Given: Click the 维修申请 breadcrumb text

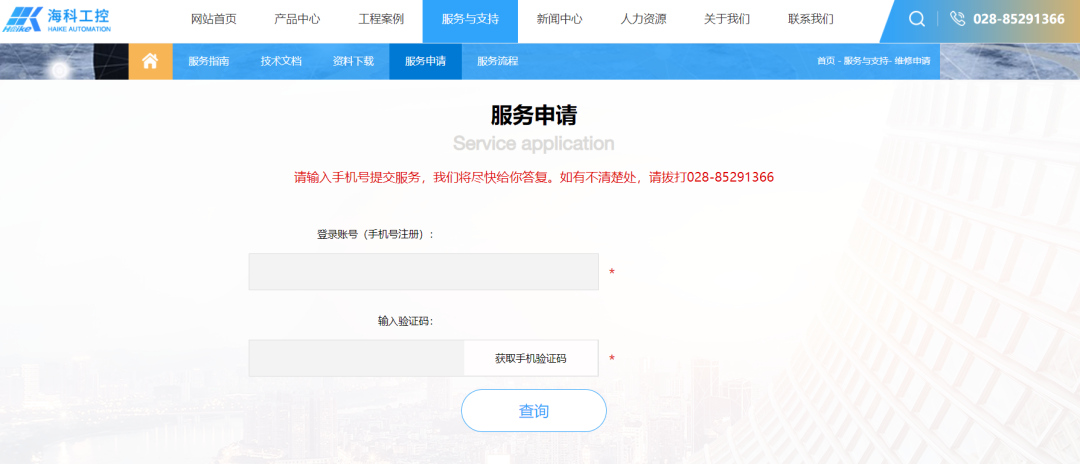Looking at the screenshot, I should click(913, 61).
